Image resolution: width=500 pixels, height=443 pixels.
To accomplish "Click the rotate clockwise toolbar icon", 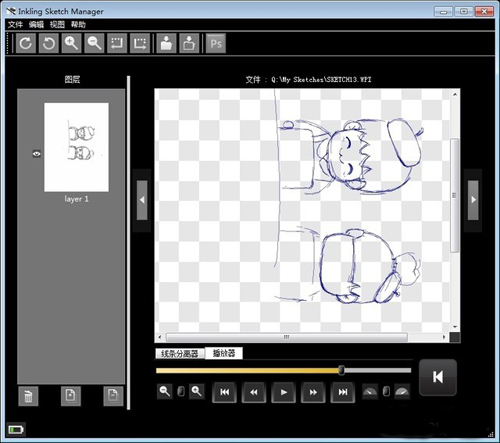I will (26, 43).
